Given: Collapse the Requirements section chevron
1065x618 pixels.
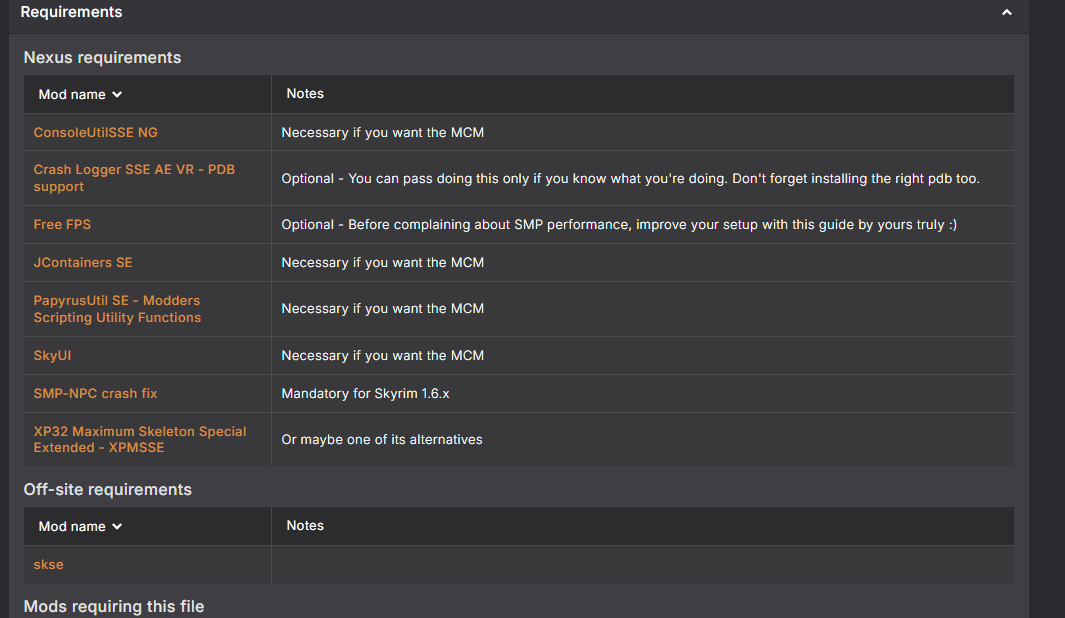Looking at the screenshot, I should 1007,12.
